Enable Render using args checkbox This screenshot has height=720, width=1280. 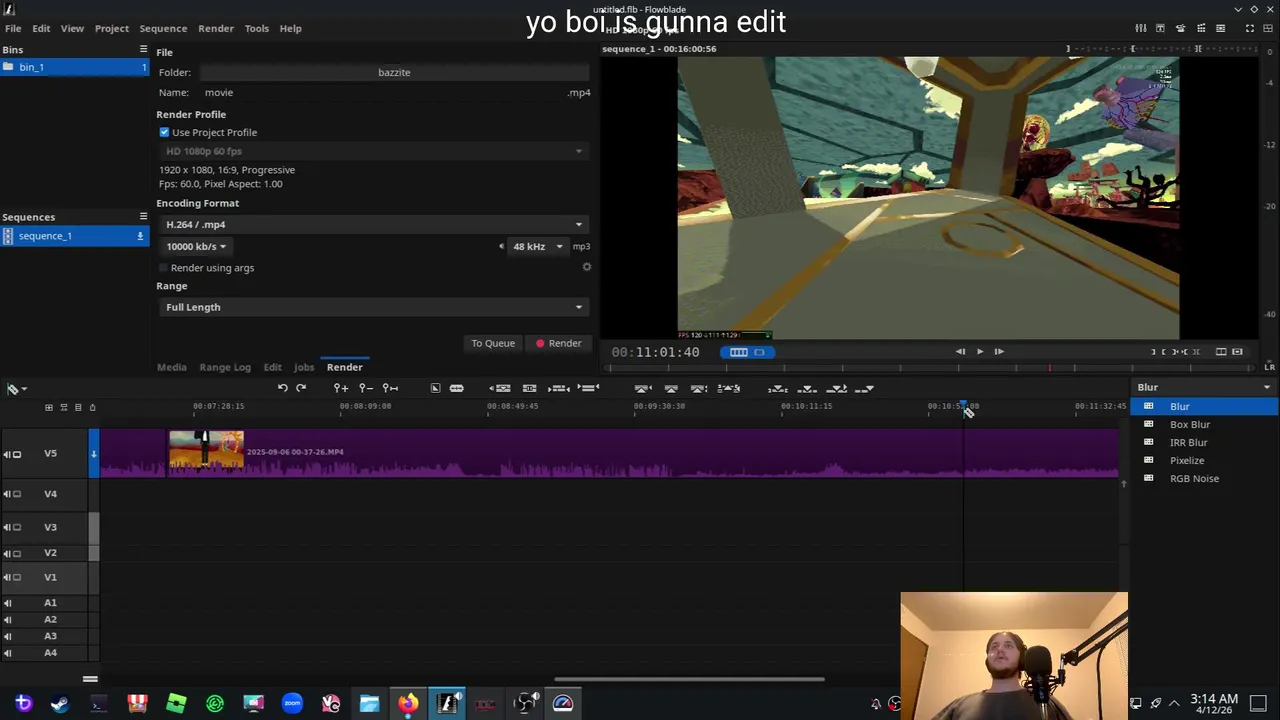pos(164,268)
